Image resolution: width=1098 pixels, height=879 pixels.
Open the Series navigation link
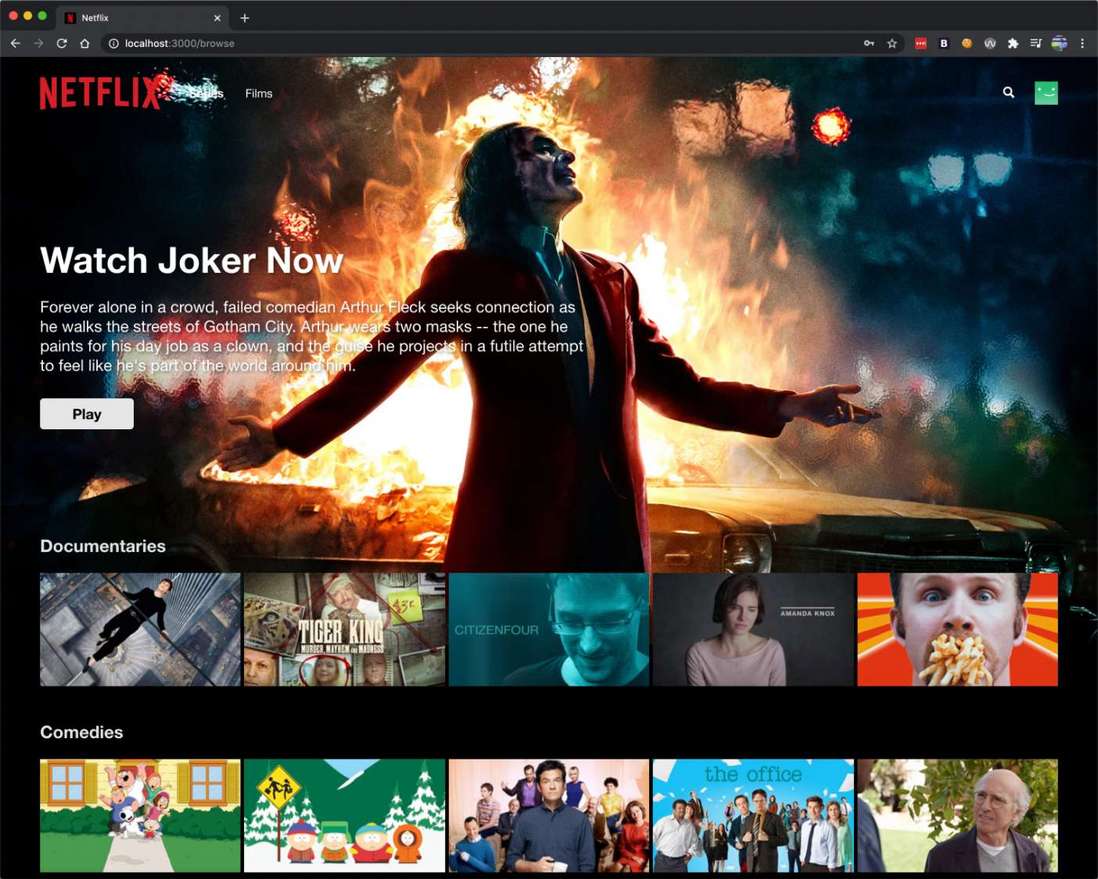(205, 93)
